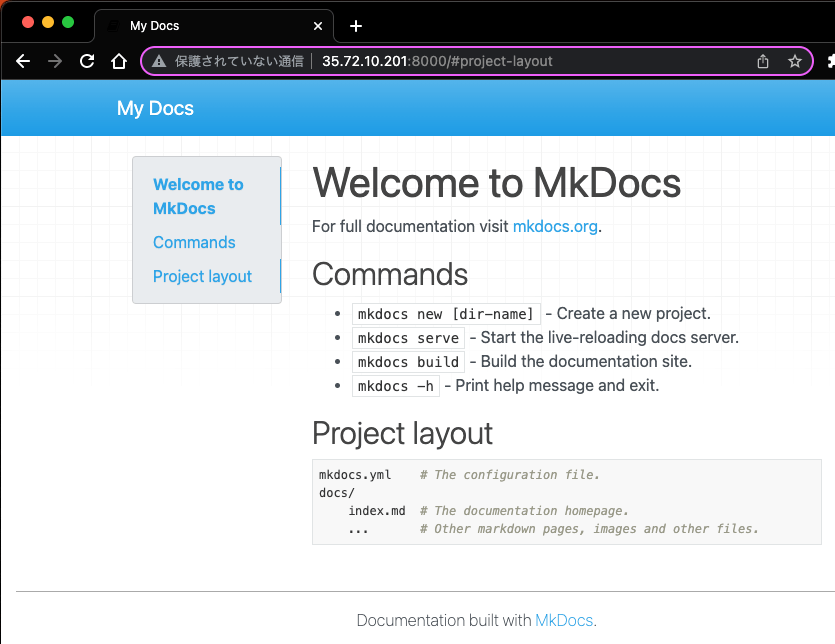Click the address bar URL
This screenshot has width=835, height=644.
437,61
